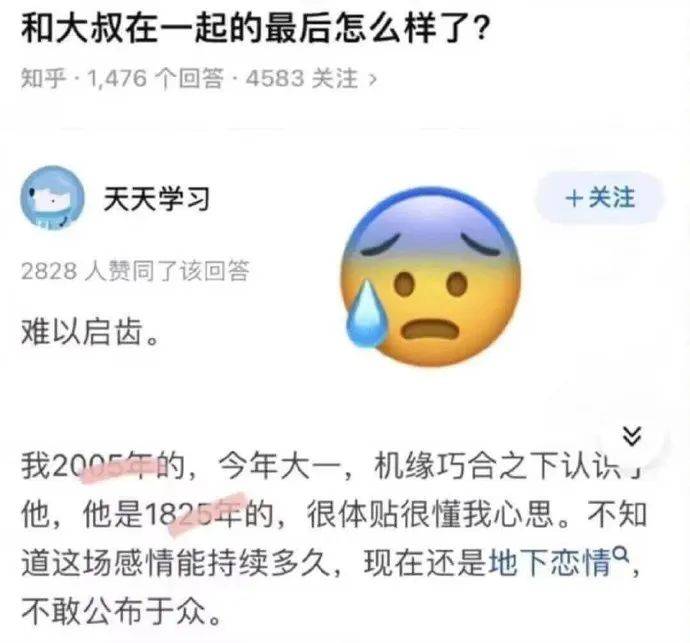Open the 天天学习 user avatar
This screenshot has width=690, height=643.
click(x=52, y=198)
